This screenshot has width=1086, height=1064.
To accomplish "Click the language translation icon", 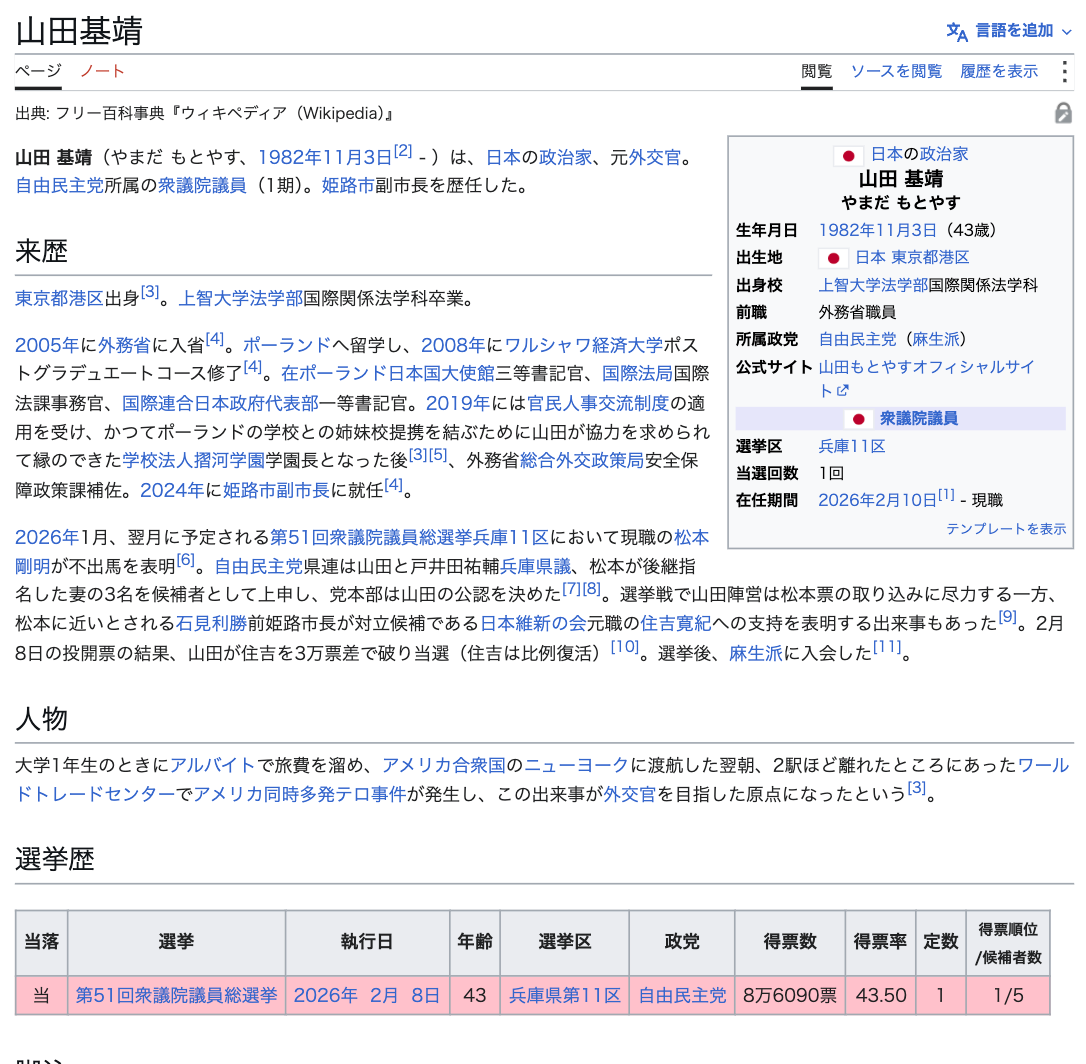I will point(957,31).
